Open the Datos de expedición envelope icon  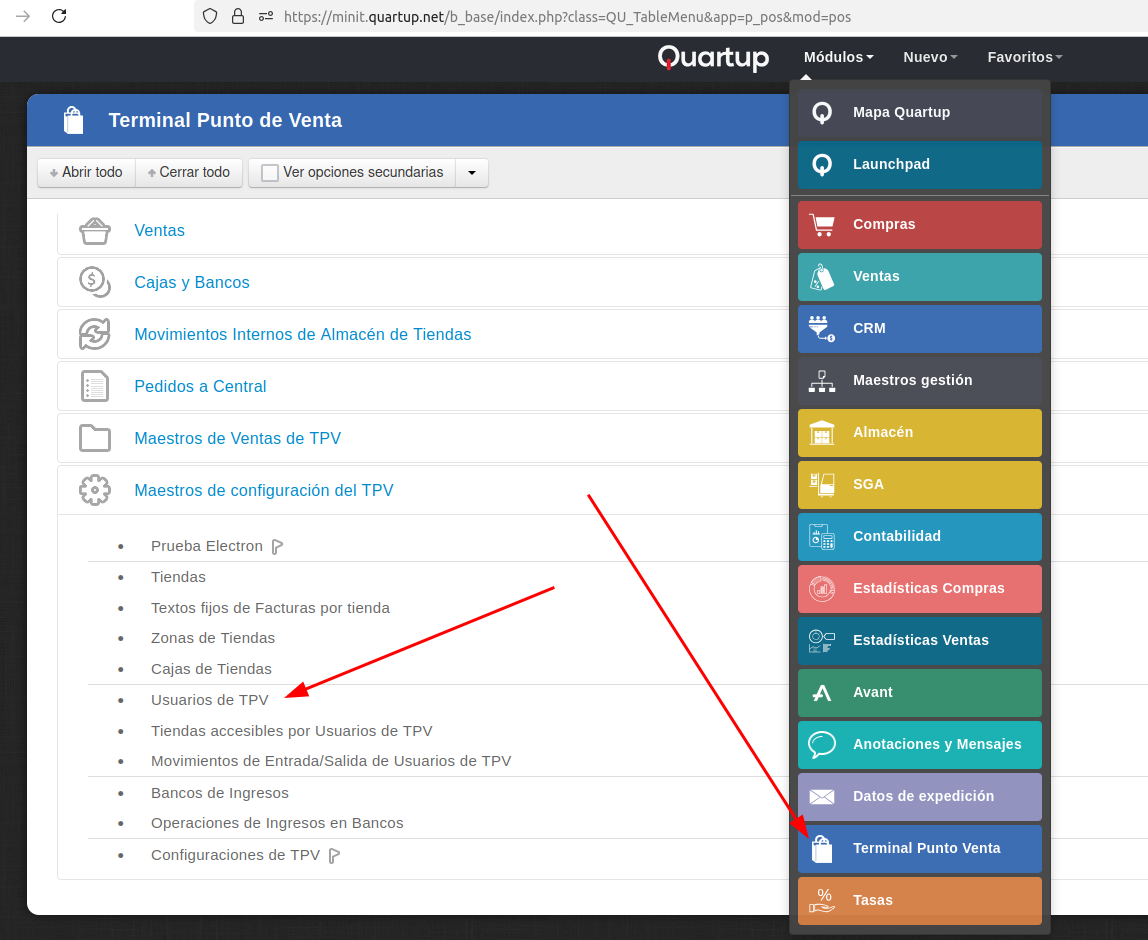(821, 797)
